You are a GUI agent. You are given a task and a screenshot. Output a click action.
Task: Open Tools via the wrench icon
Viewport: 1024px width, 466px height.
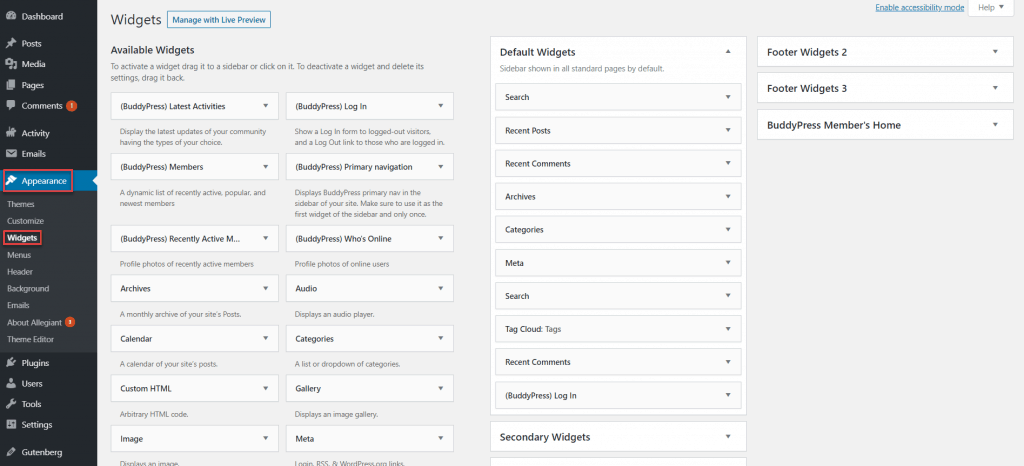point(11,404)
